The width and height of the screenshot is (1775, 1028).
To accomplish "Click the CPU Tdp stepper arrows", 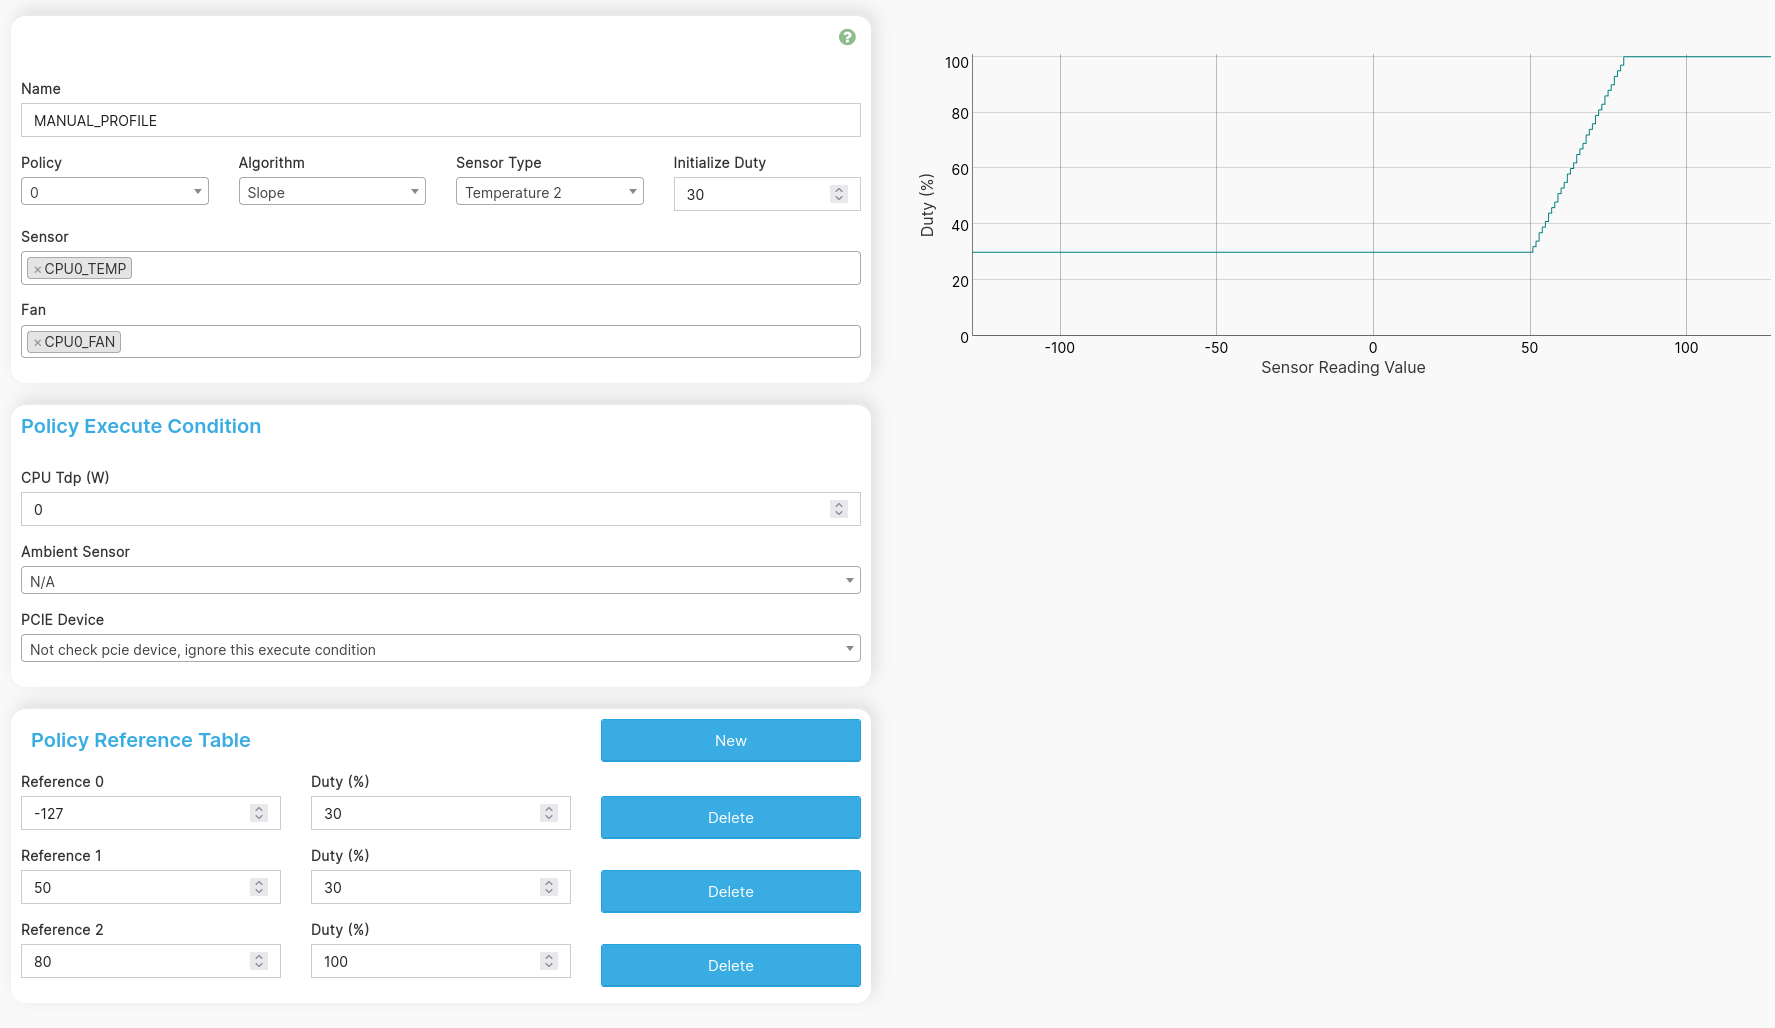I will tap(839, 509).
